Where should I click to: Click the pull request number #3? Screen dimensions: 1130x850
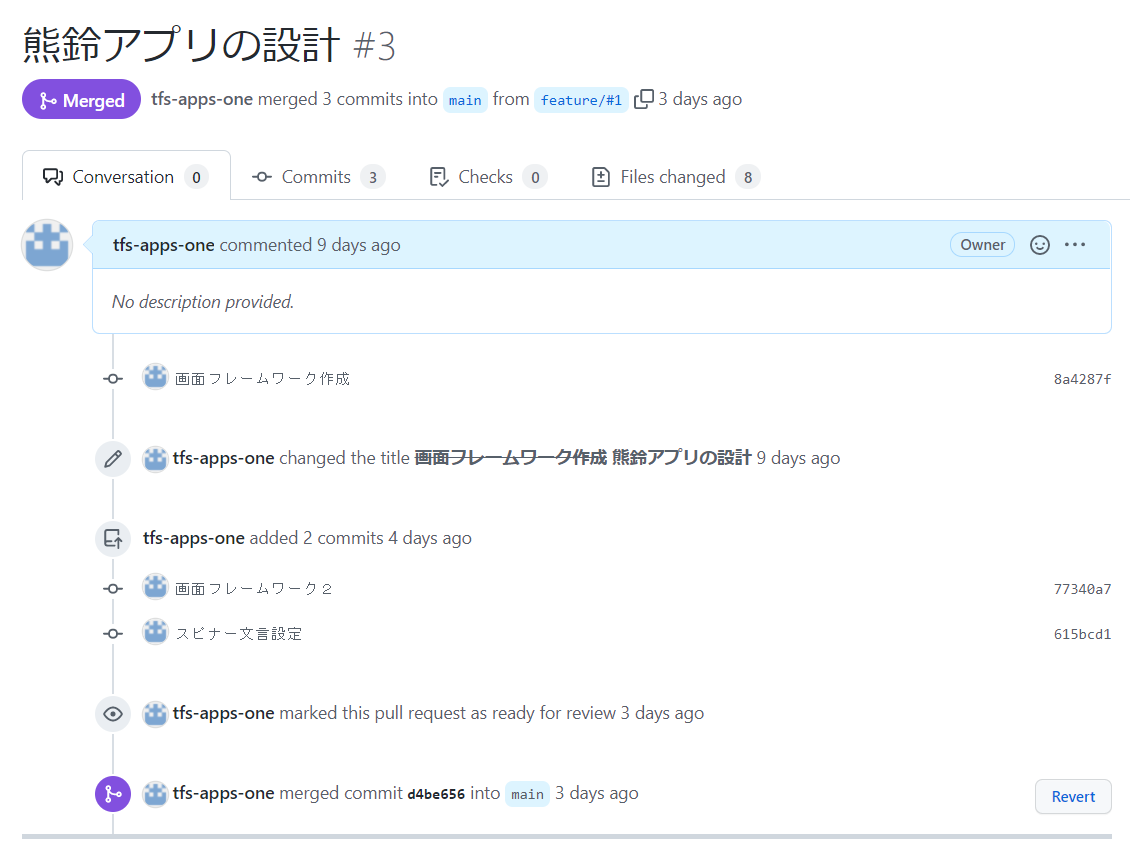[374, 46]
